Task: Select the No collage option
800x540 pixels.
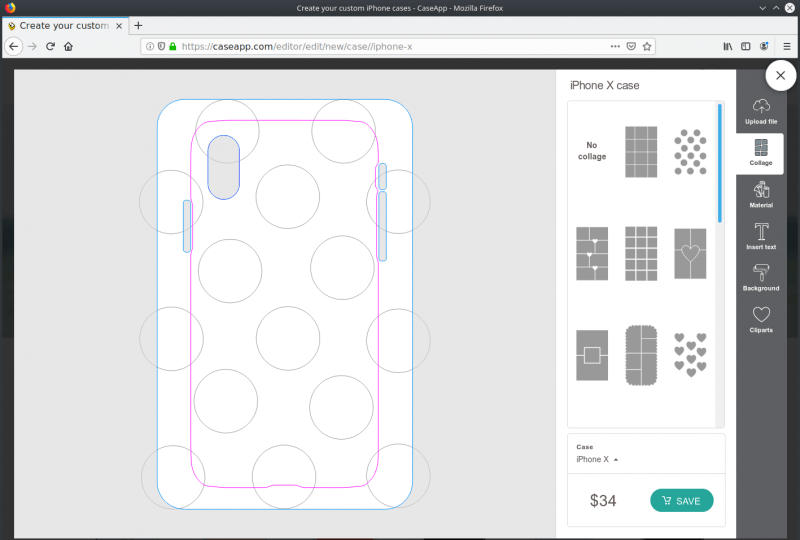Action: [x=592, y=151]
